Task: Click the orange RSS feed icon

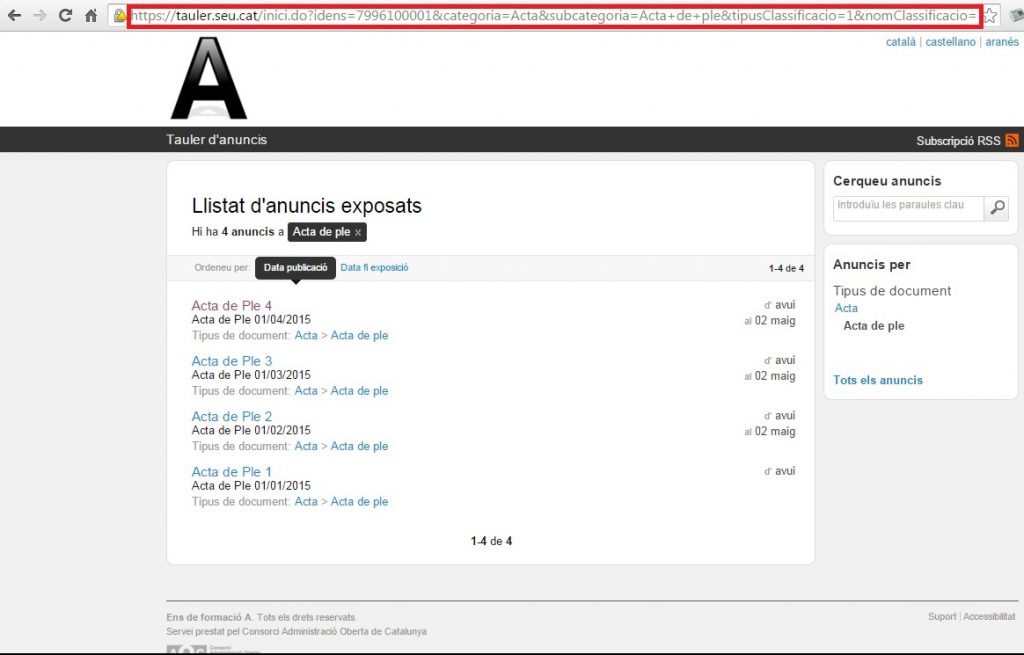Action: coord(1012,141)
